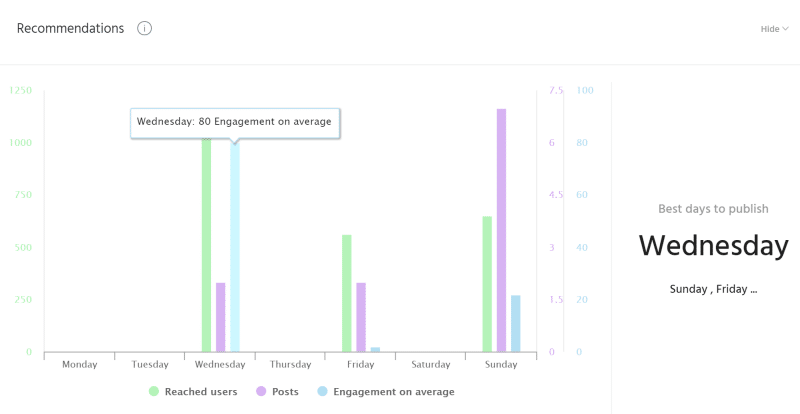Click Wednesday's purple Posts bar

pos(221,317)
